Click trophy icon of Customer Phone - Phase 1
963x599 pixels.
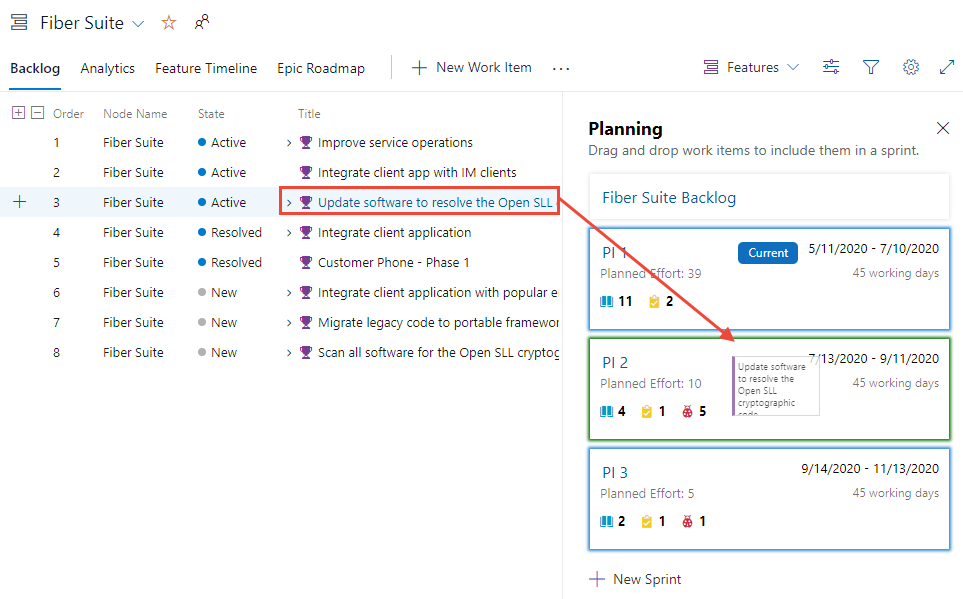click(x=305, y=262)
